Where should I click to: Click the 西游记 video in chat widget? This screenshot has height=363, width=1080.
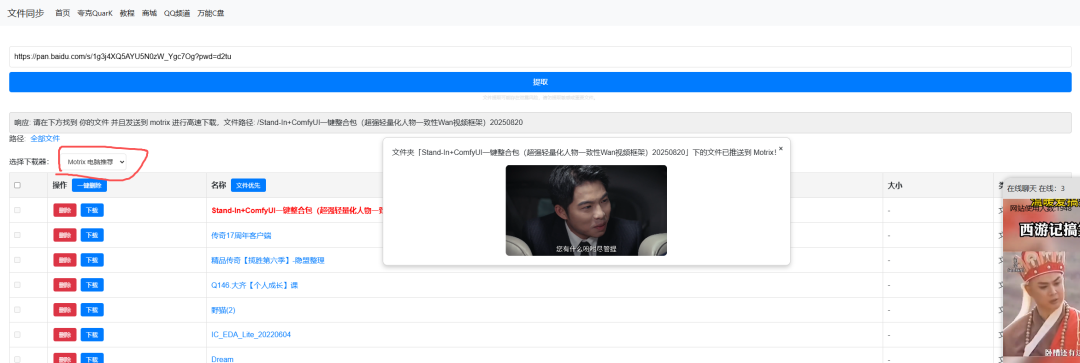point(1041,279)
